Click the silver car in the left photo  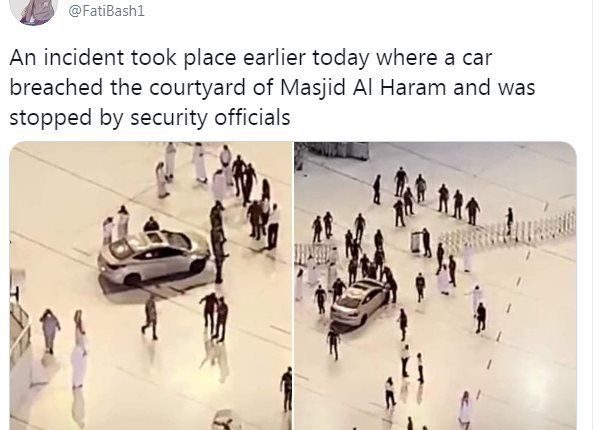point(153,256)
